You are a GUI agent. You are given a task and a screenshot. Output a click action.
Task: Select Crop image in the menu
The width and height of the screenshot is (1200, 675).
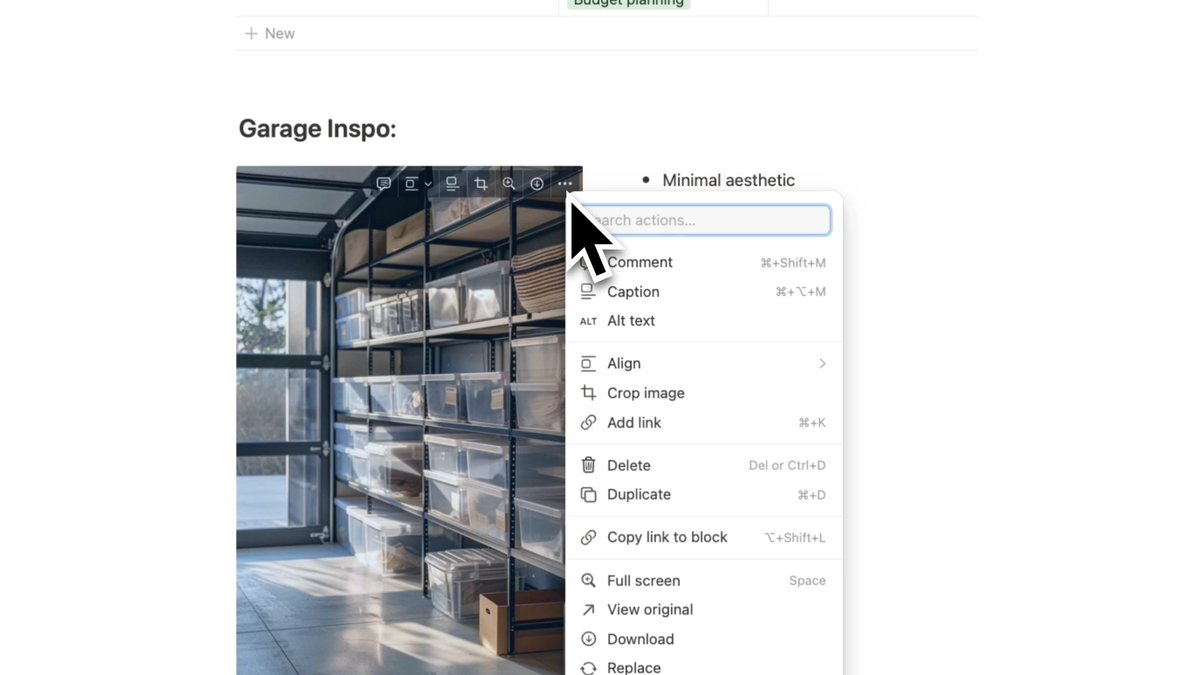tap(704, 393)
